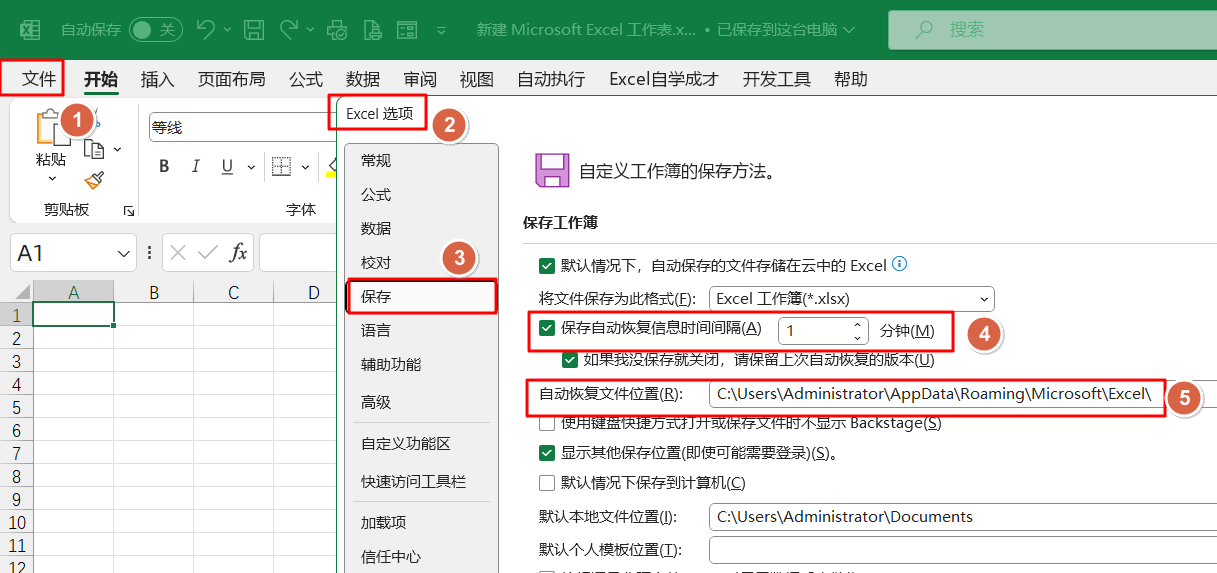
Task: Click the form icon in quick access toolbar
Action: pyautogui.click(x=406, y=30)
